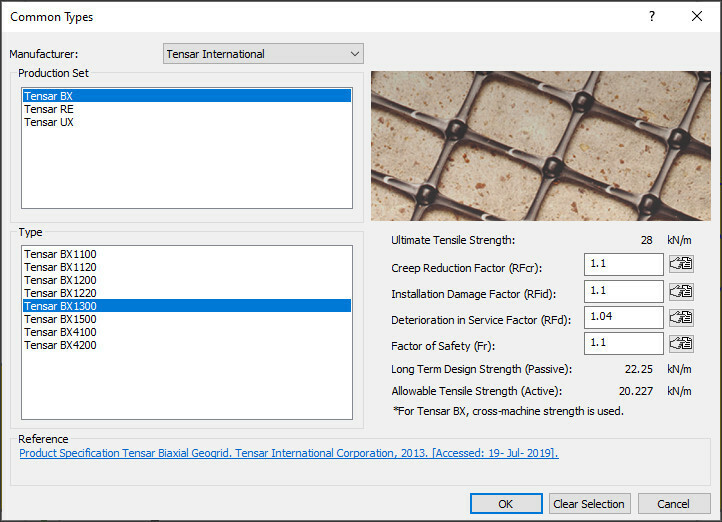This screenshot has height=522, width=722.
Task: Edit the Creep Reduction Factor field
Action: (x=623, y=264)
